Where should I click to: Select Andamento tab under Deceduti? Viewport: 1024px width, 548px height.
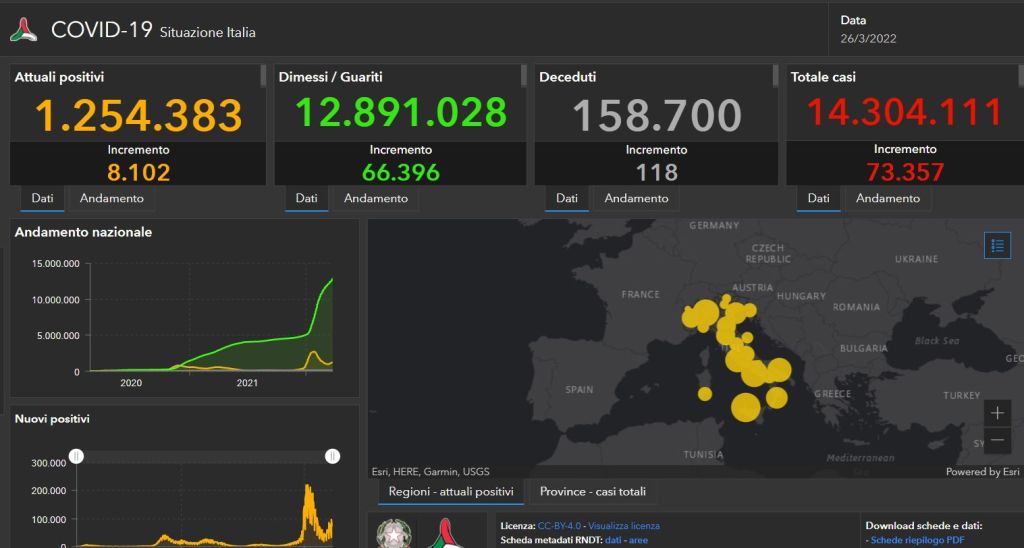[x=636, y=198]
